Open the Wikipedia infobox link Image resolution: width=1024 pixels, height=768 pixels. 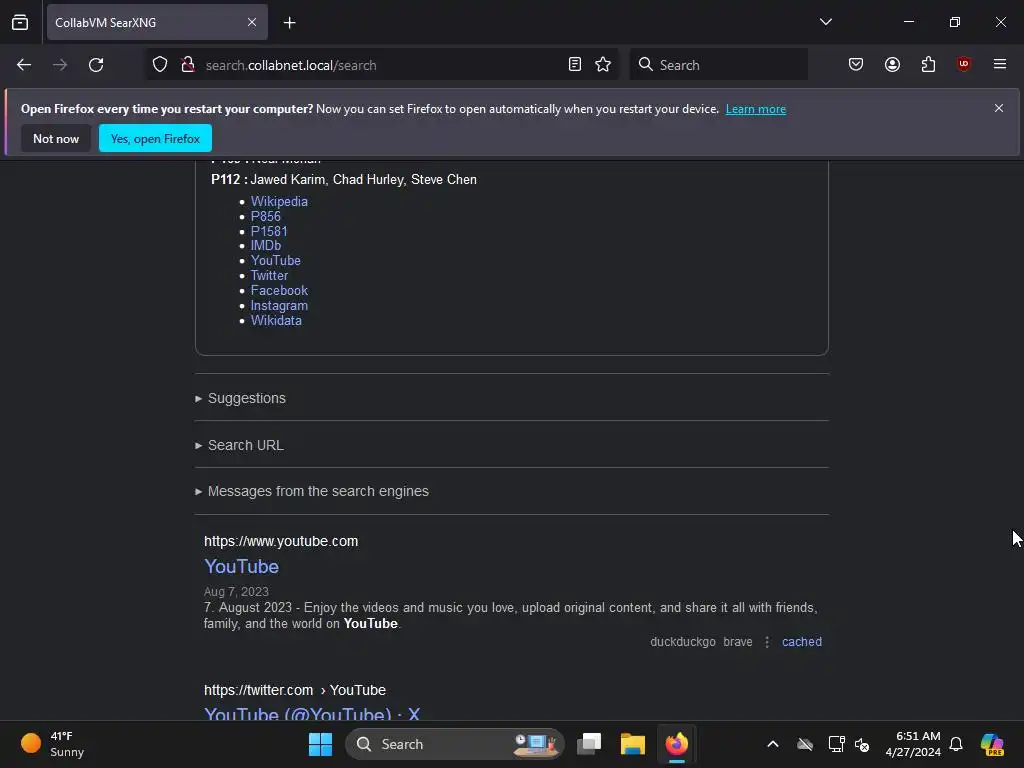(279, 201)
